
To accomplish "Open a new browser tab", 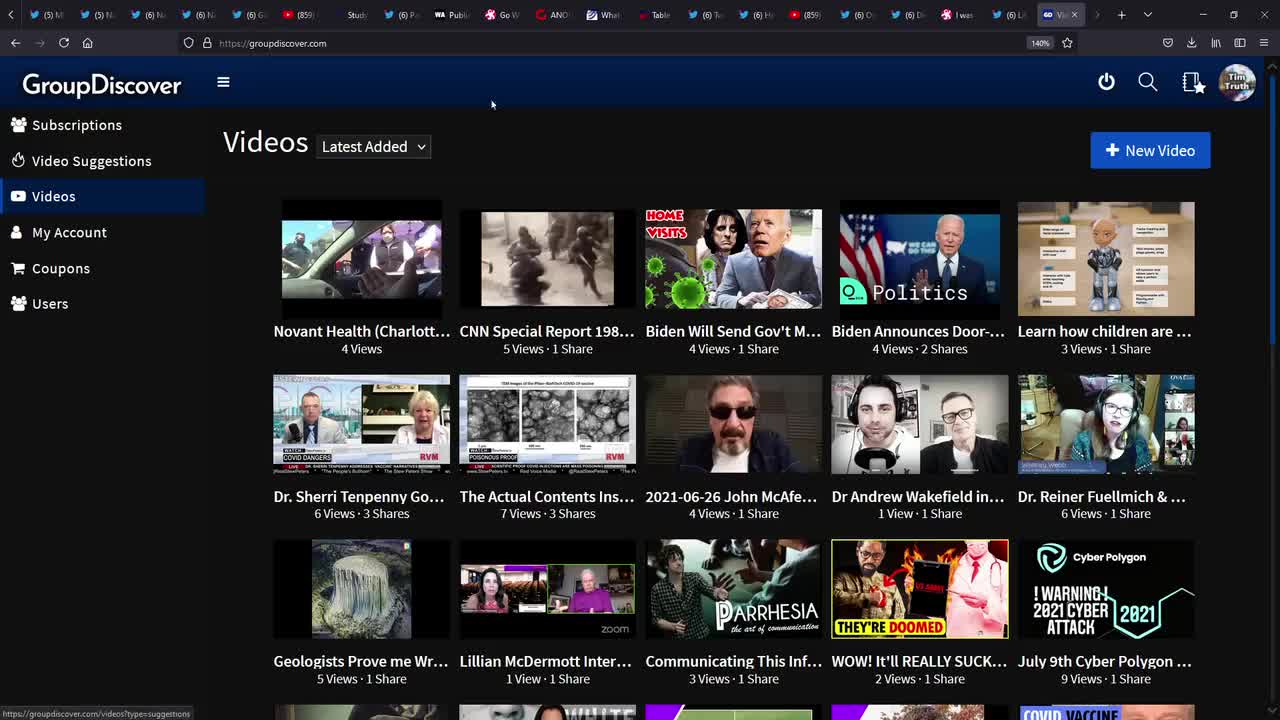I will [x=1122, y=15].
